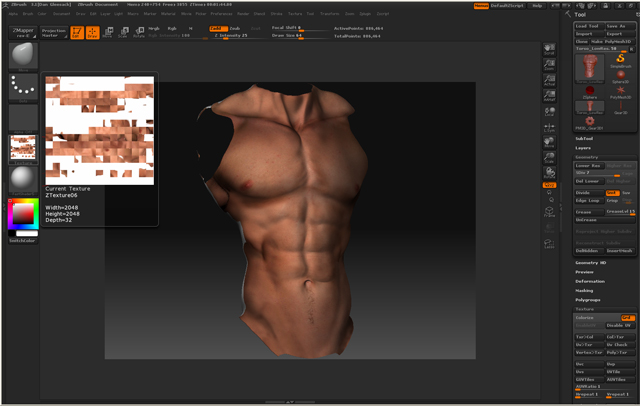
Task: Click the Load Tool button
Action: 588,25
